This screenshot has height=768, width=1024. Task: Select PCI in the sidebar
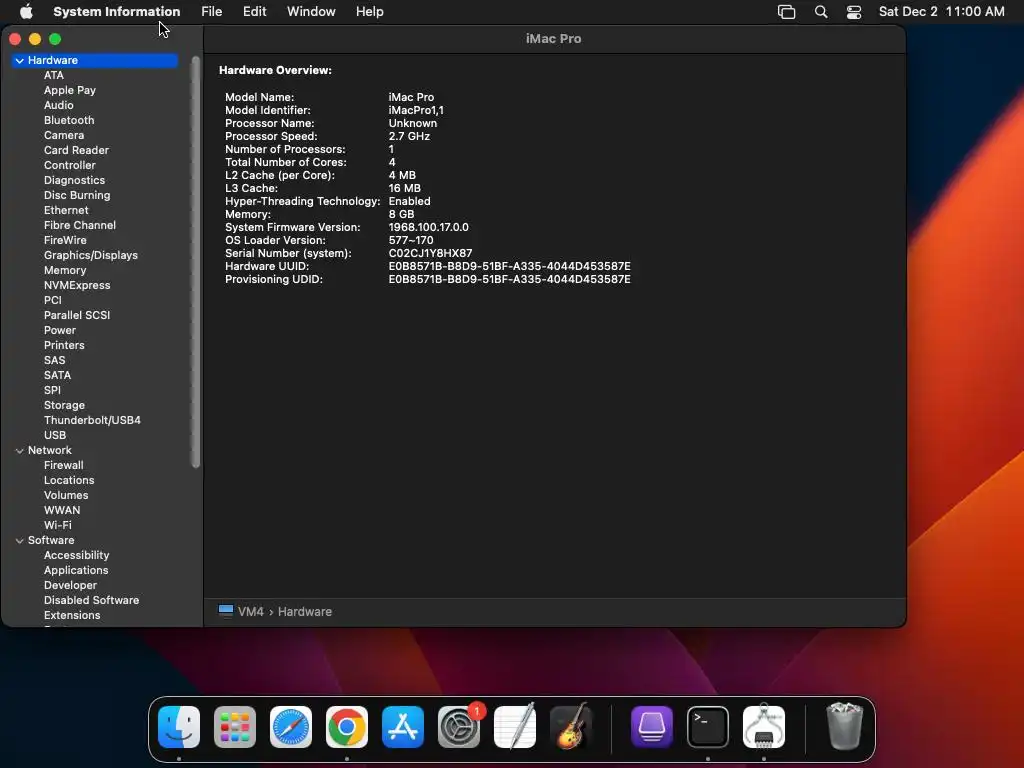(52, 300)
